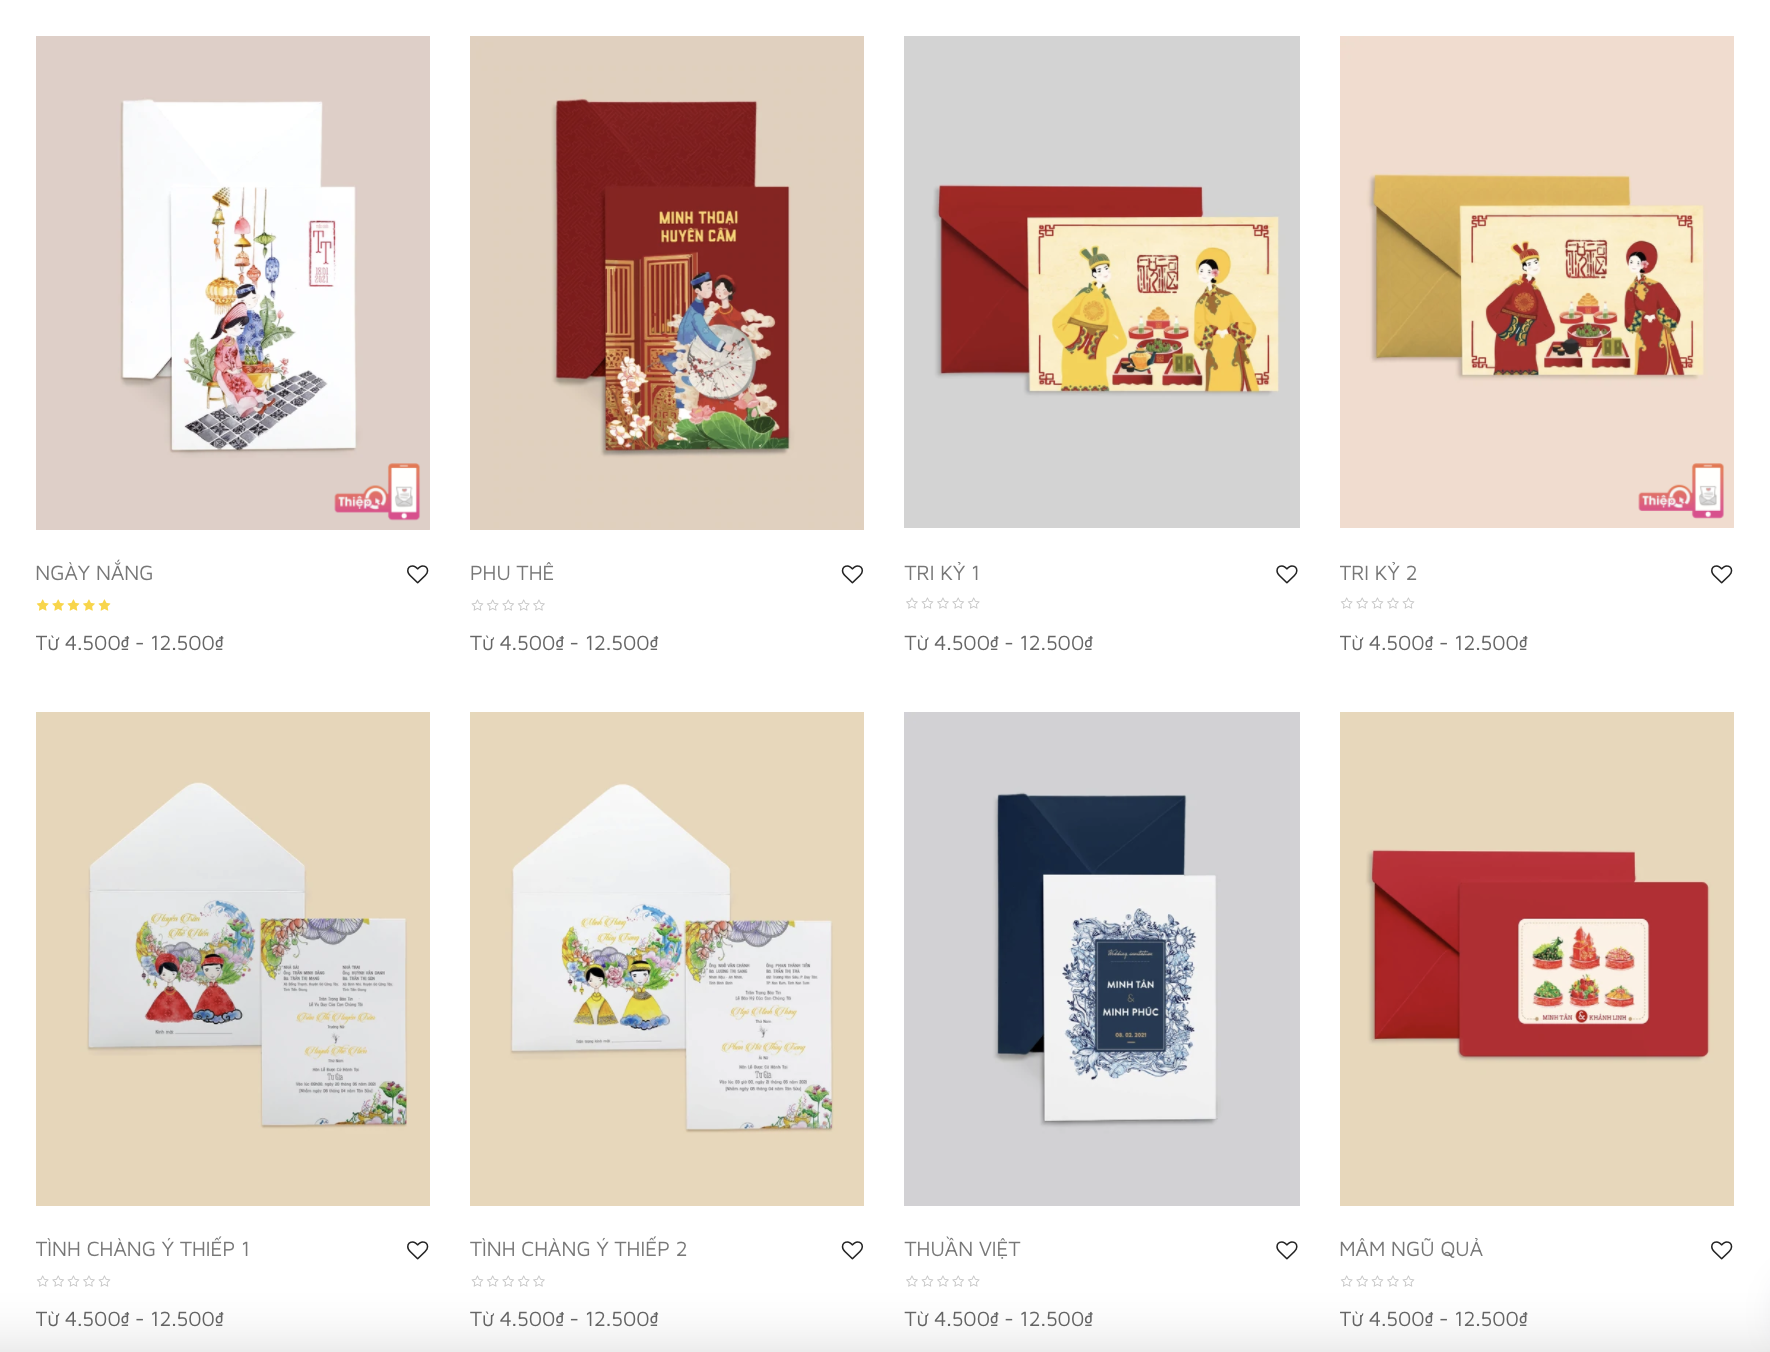Open the THUẦN VIỆT product title
The height and width of the screenshot is (1352, 1770).
[x=962, y=1249]
